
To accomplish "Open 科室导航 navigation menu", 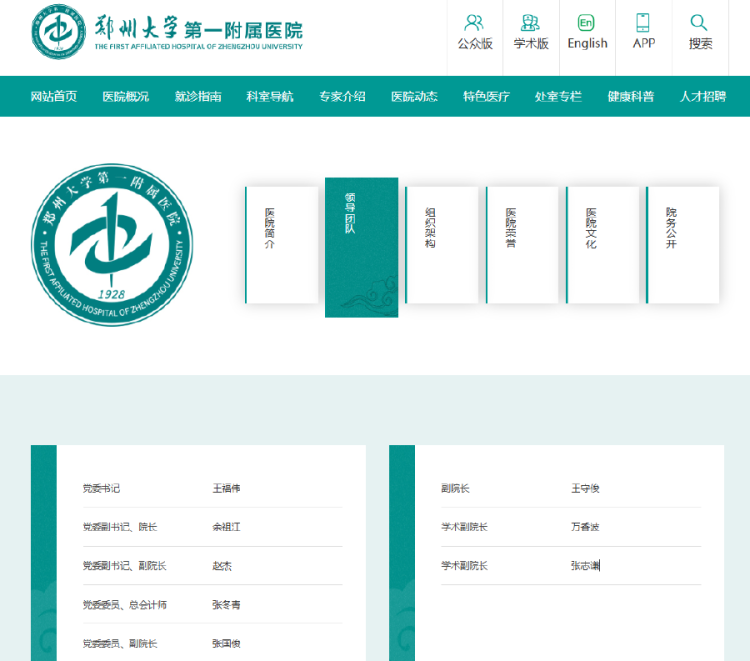I will (270, 97).
